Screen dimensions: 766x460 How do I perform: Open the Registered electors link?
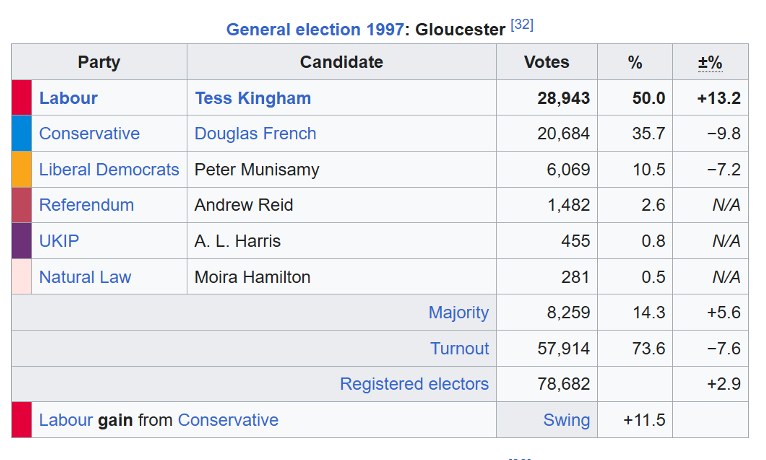[414, 384]
